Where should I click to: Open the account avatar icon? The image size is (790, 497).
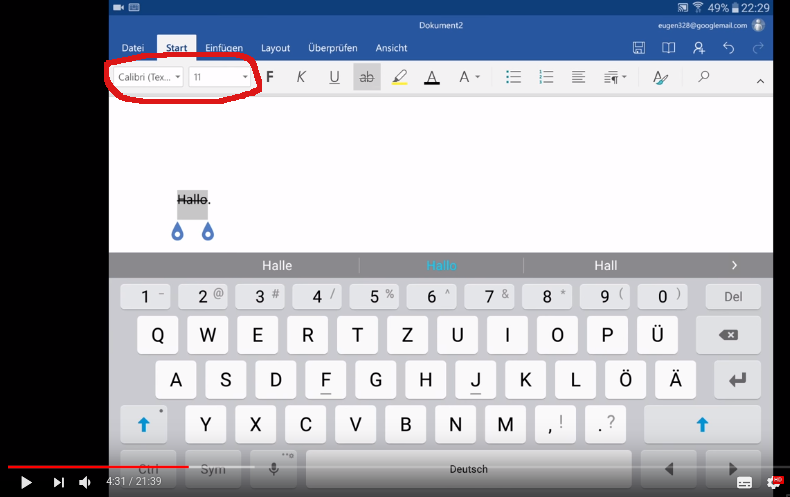758,25
